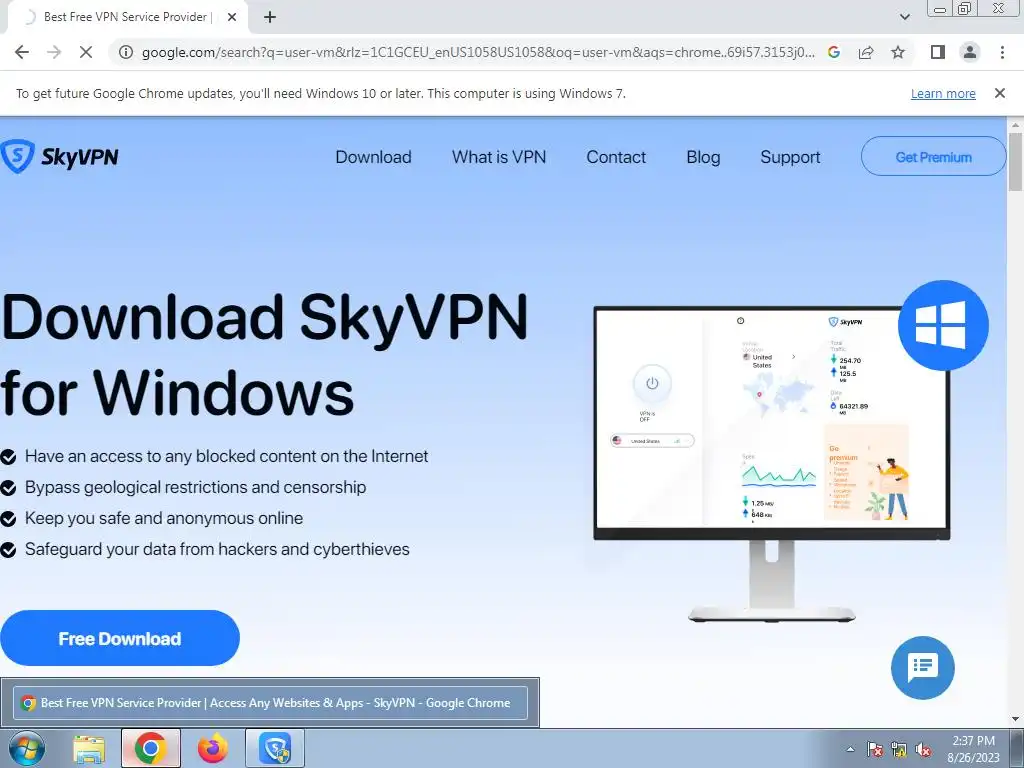The width and height of the screenshot is (1024, 768).
Task: Open the Download nav item
Action: tap(374, 157)
